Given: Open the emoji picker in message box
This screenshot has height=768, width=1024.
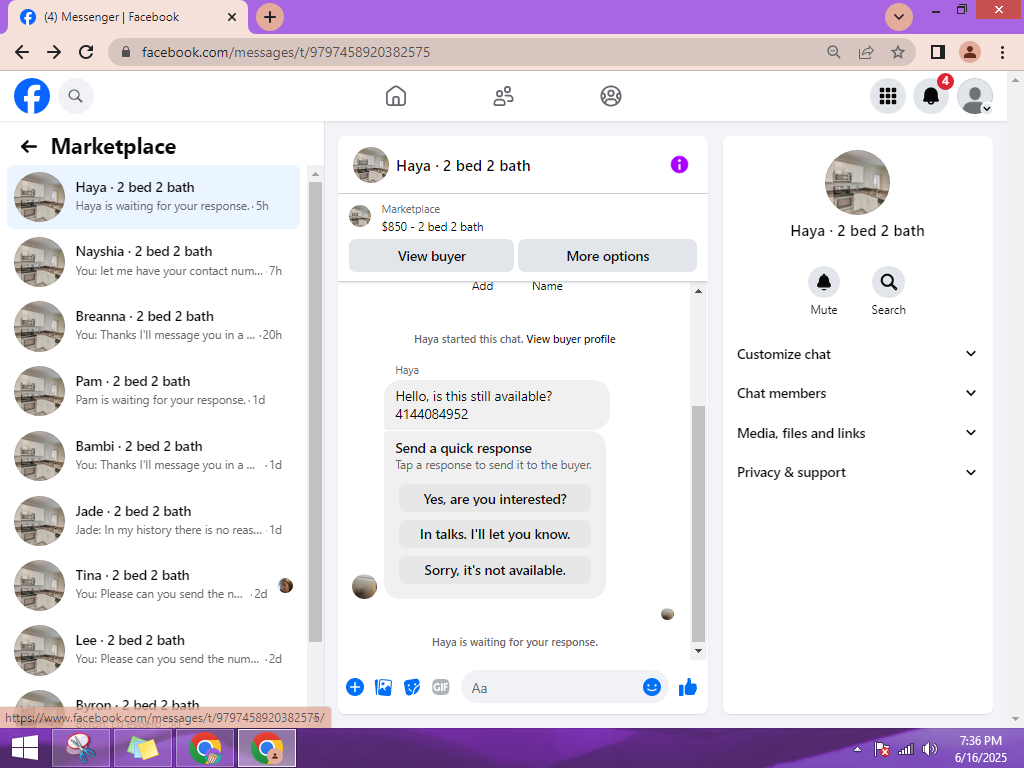Looking at the screenshot, I should click(652, 687).
